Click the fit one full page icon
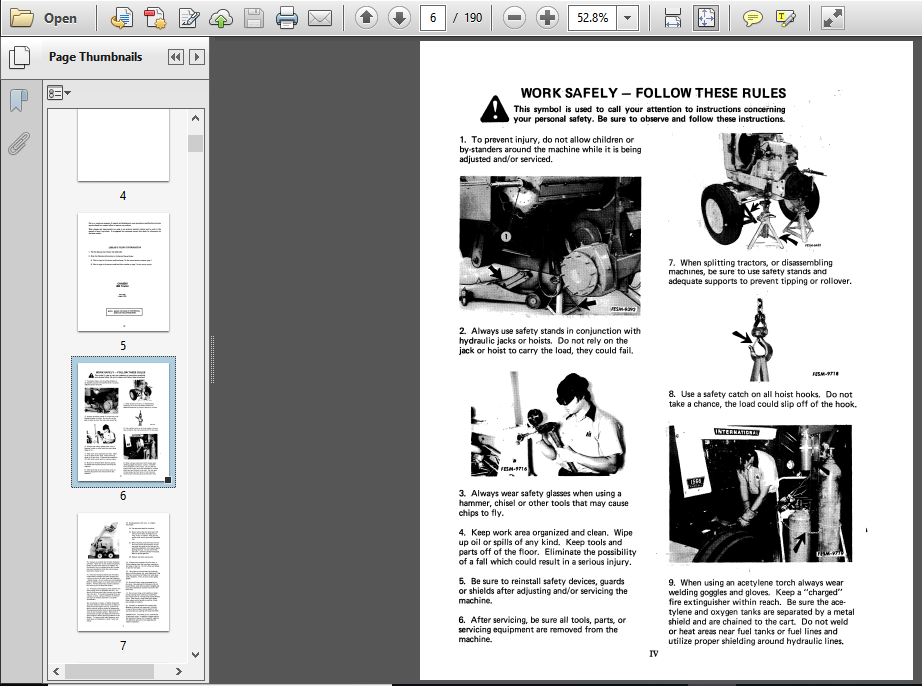The image size is (922, 686). tap(706, 18)
